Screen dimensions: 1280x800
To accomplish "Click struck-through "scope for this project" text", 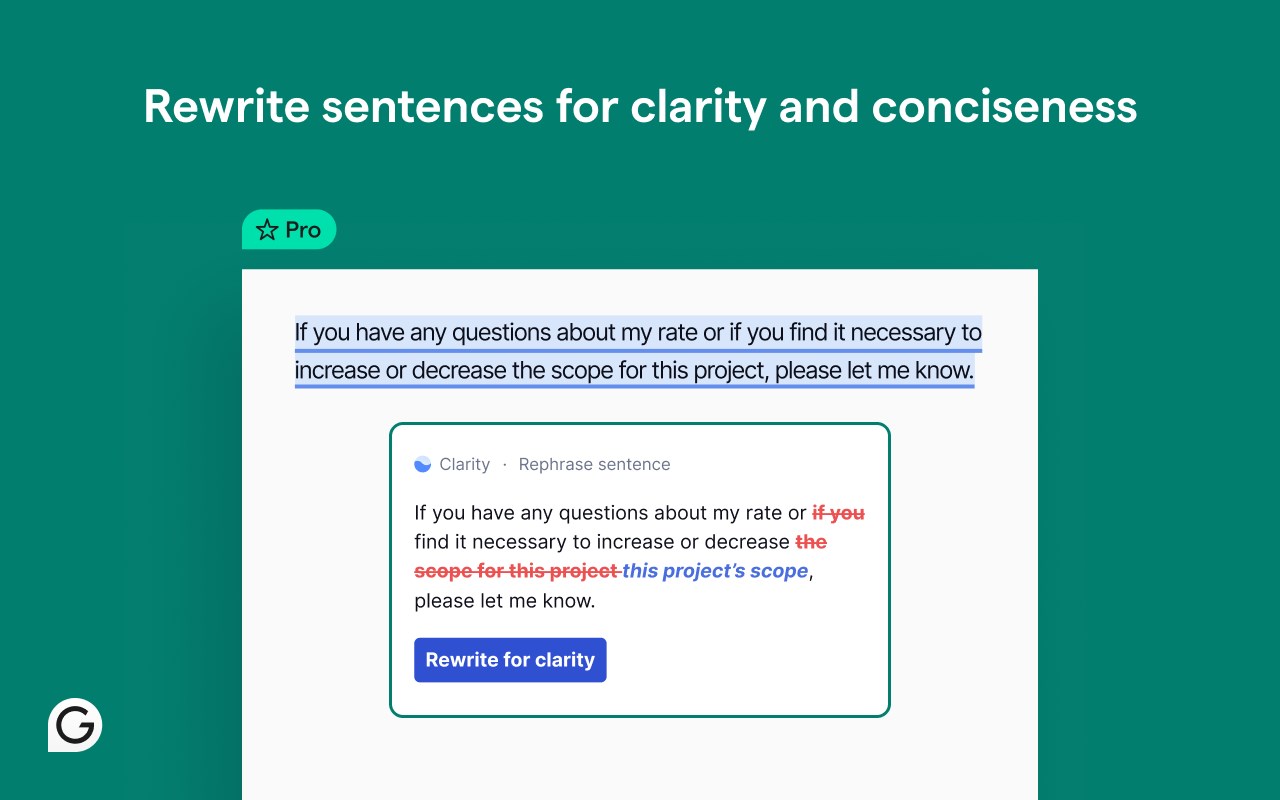I will [x=516, y=571].
